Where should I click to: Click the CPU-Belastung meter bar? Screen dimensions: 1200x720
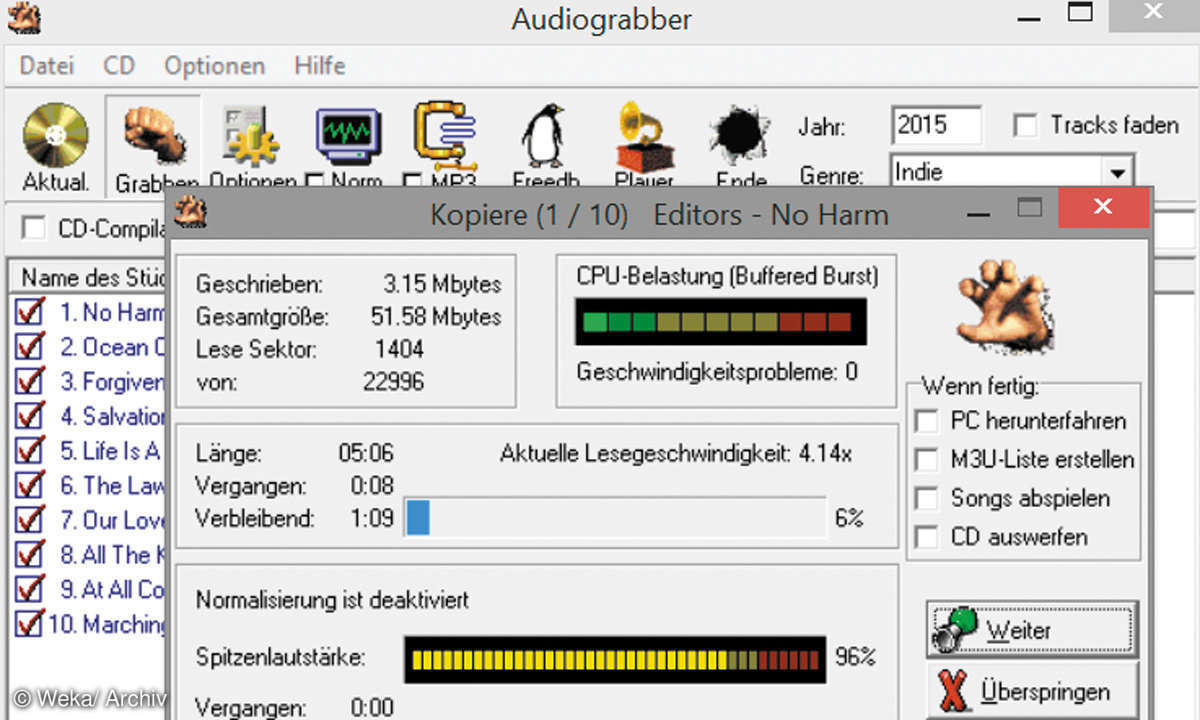(x=720, y=322)
